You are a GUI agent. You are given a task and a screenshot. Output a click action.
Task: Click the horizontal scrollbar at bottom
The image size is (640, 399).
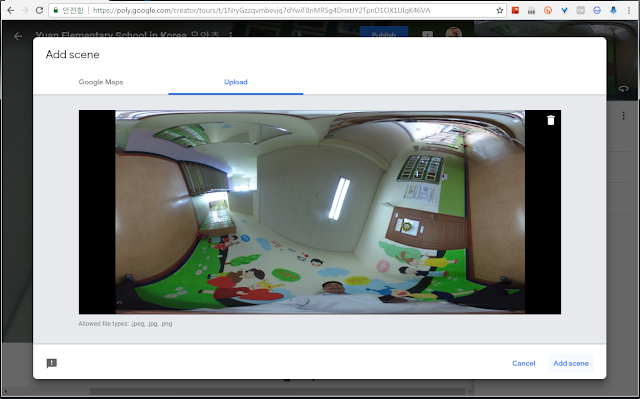[278, 392]
